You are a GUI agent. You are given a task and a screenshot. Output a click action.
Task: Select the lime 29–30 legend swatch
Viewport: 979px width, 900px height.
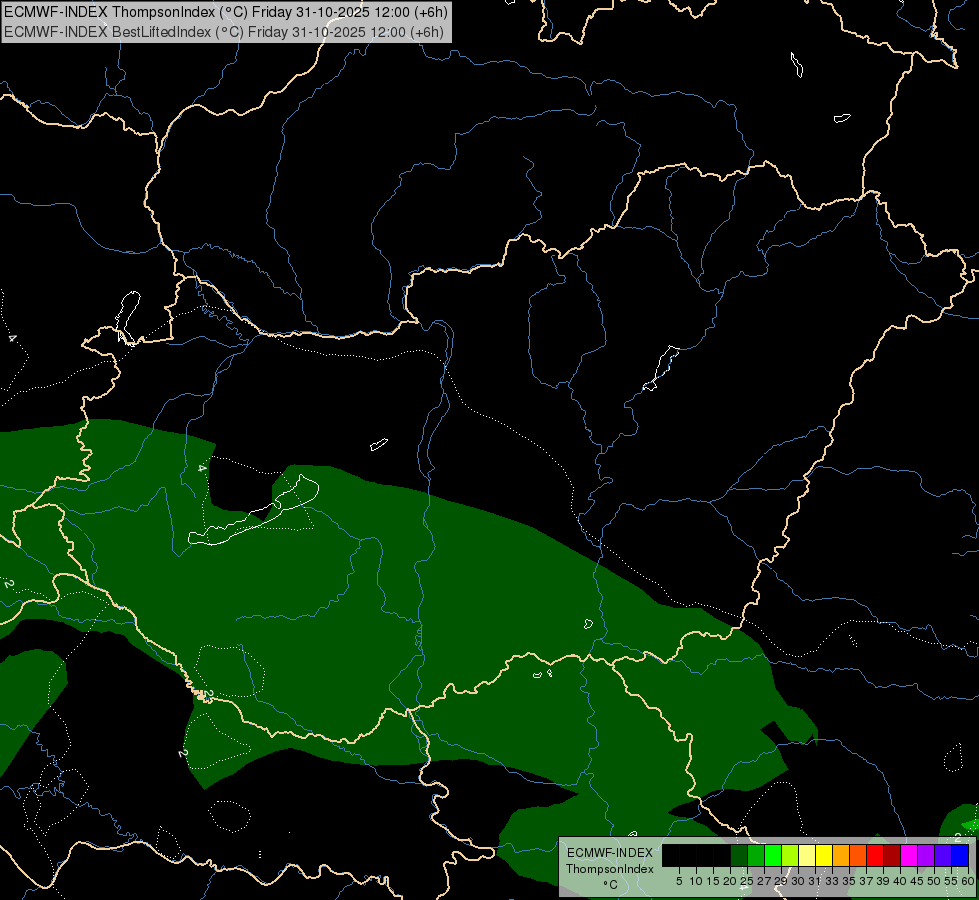pyautogui.click(x=790, y=855)
